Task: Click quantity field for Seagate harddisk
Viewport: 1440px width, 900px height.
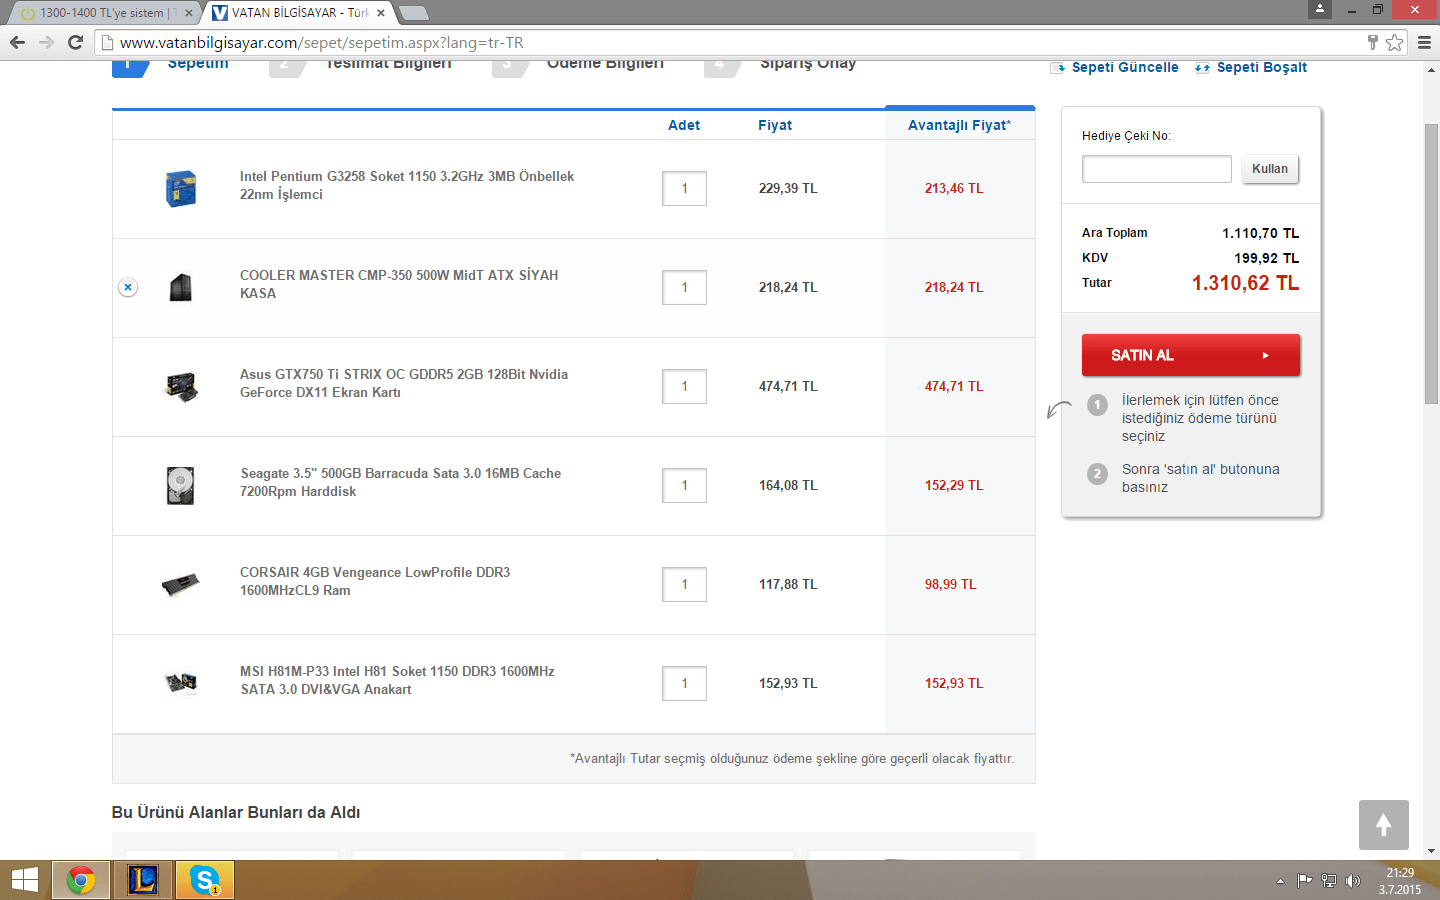Action: click(684, 485)
